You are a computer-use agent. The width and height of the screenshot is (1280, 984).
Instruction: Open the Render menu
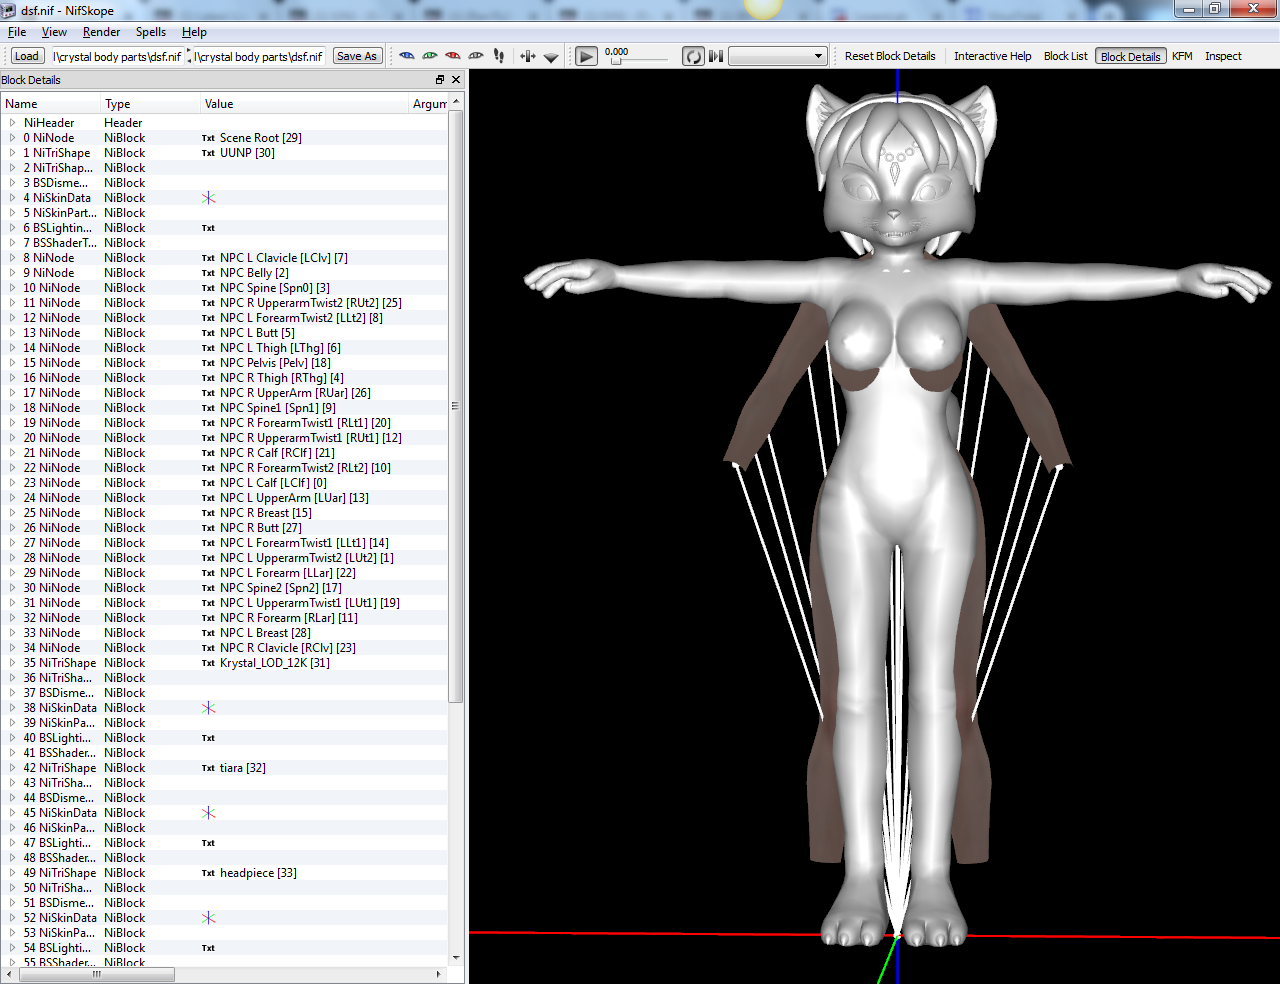click(x=101, y=32)
